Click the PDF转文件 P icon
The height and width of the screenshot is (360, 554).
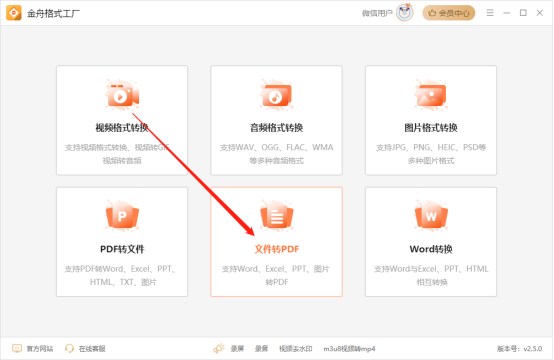pos(122,216)
